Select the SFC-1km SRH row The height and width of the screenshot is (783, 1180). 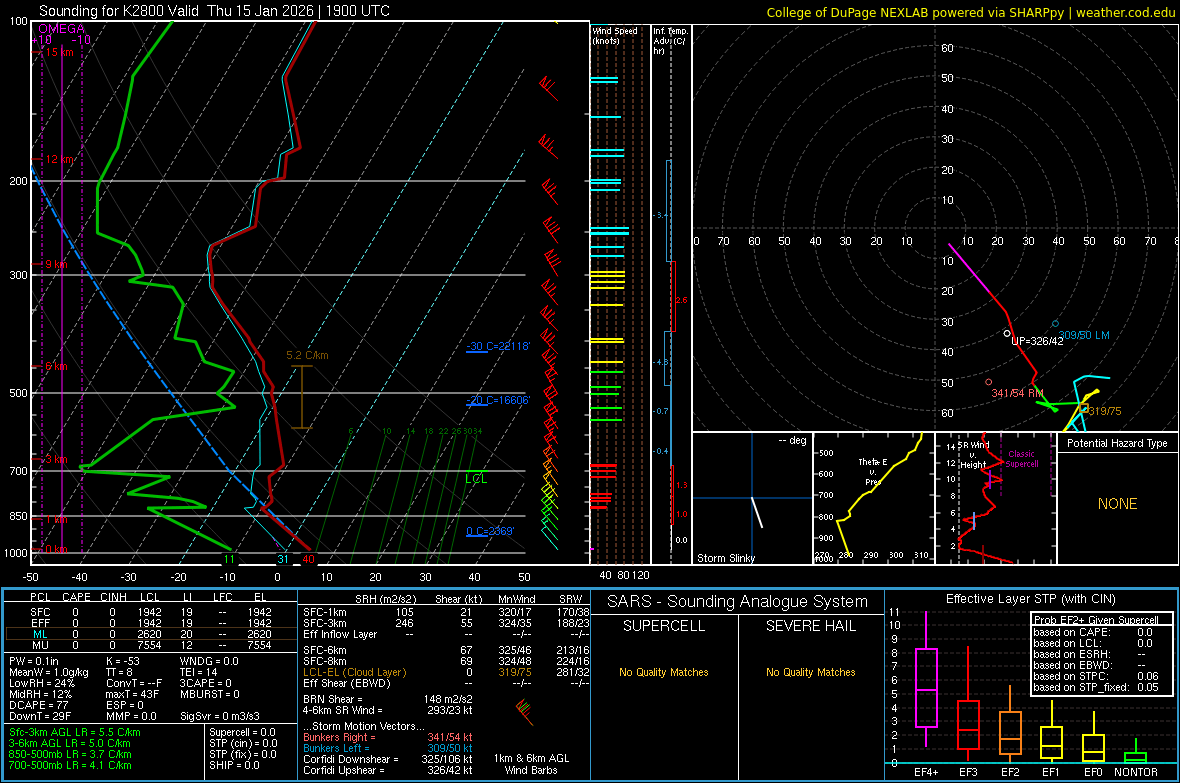pos(446,612)
